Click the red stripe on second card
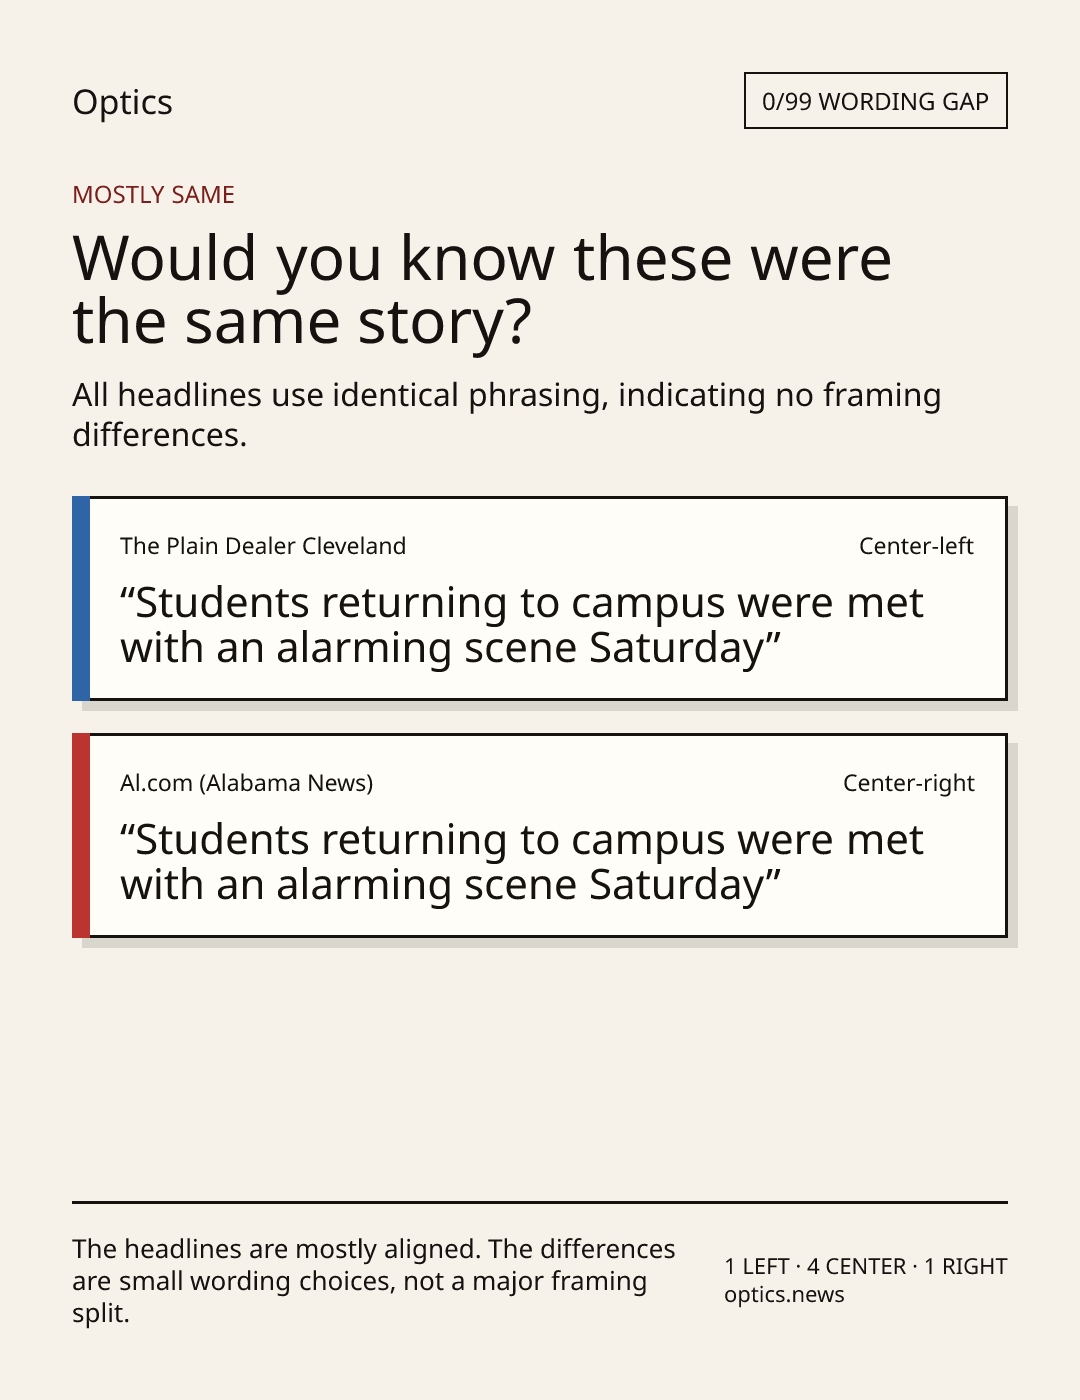 [x=81, y=835]
